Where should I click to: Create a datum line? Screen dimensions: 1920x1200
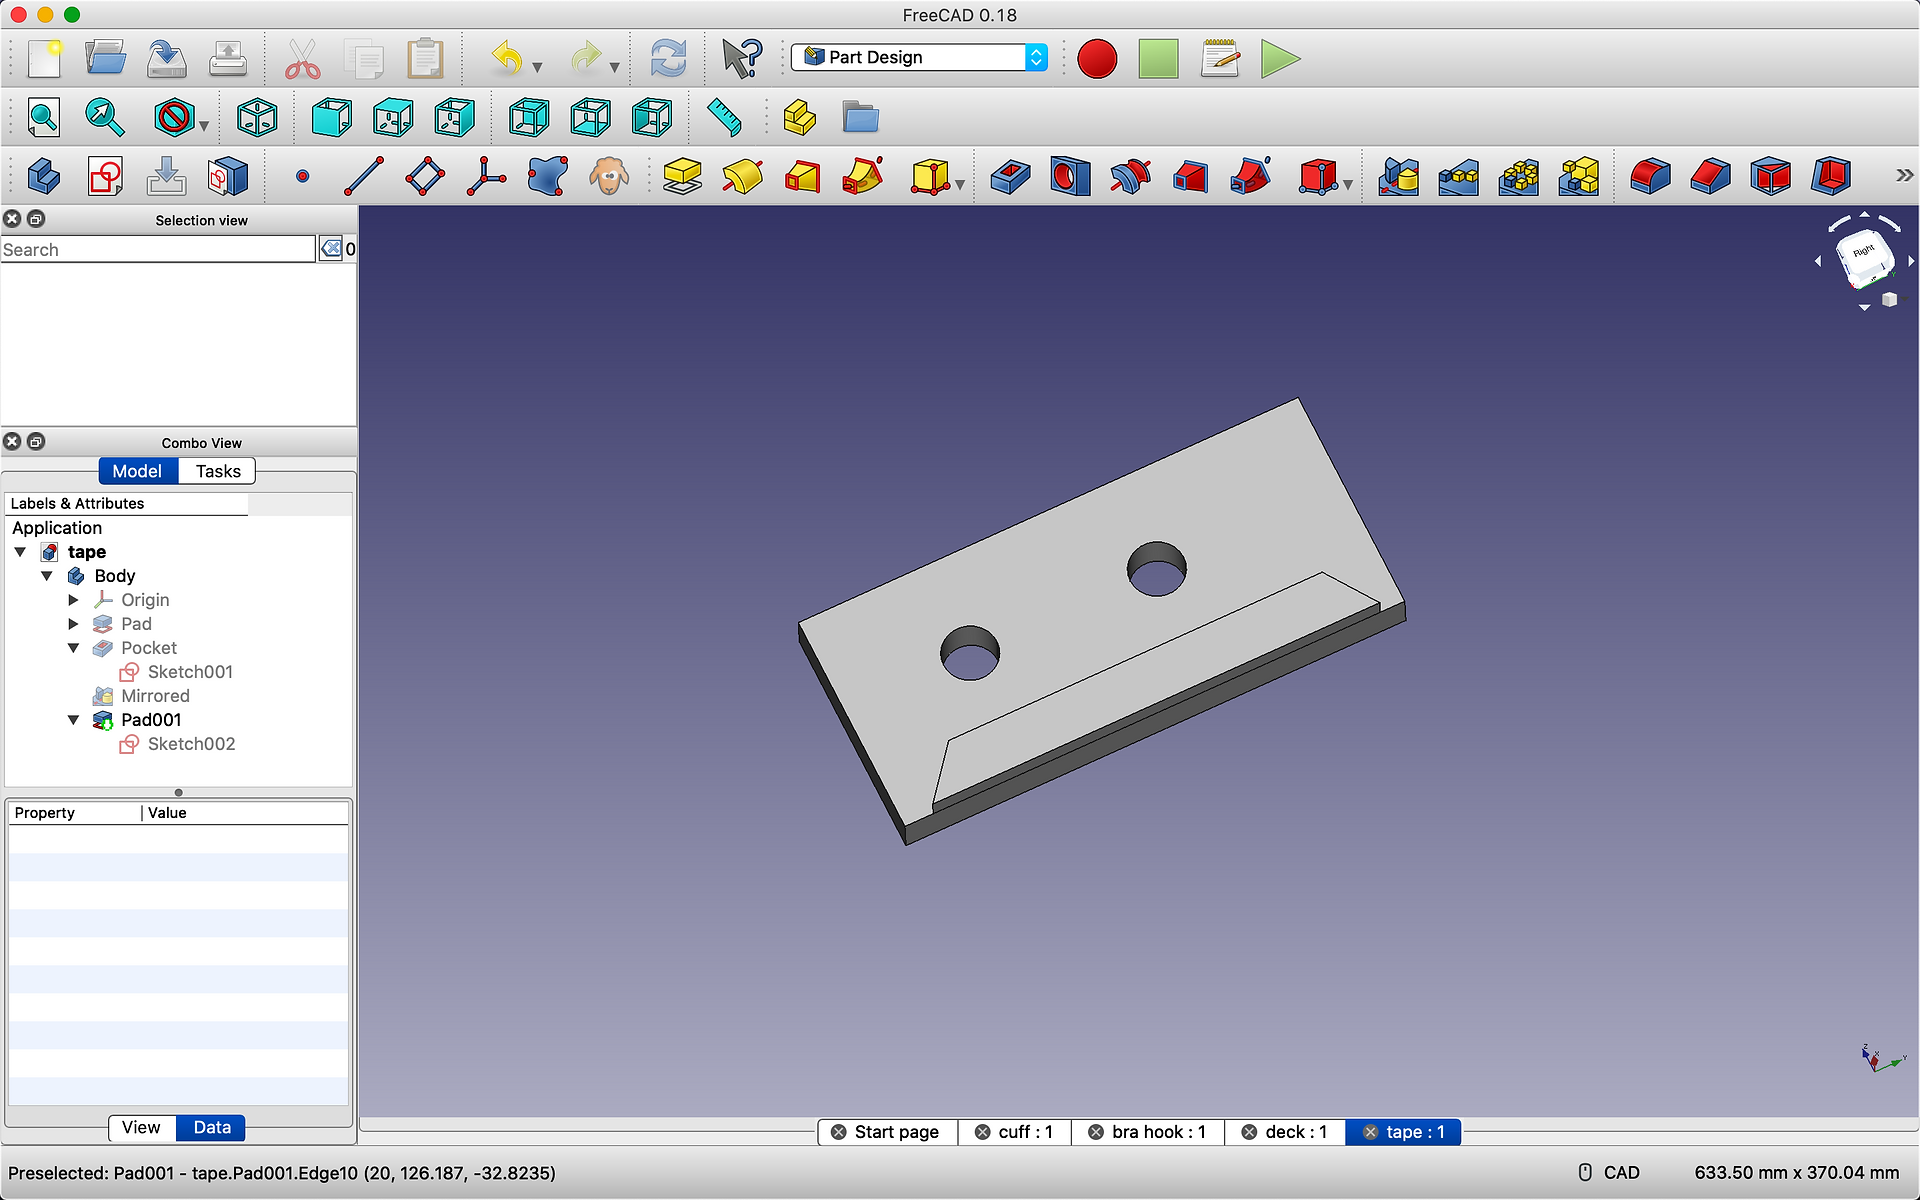click(364, 177)
